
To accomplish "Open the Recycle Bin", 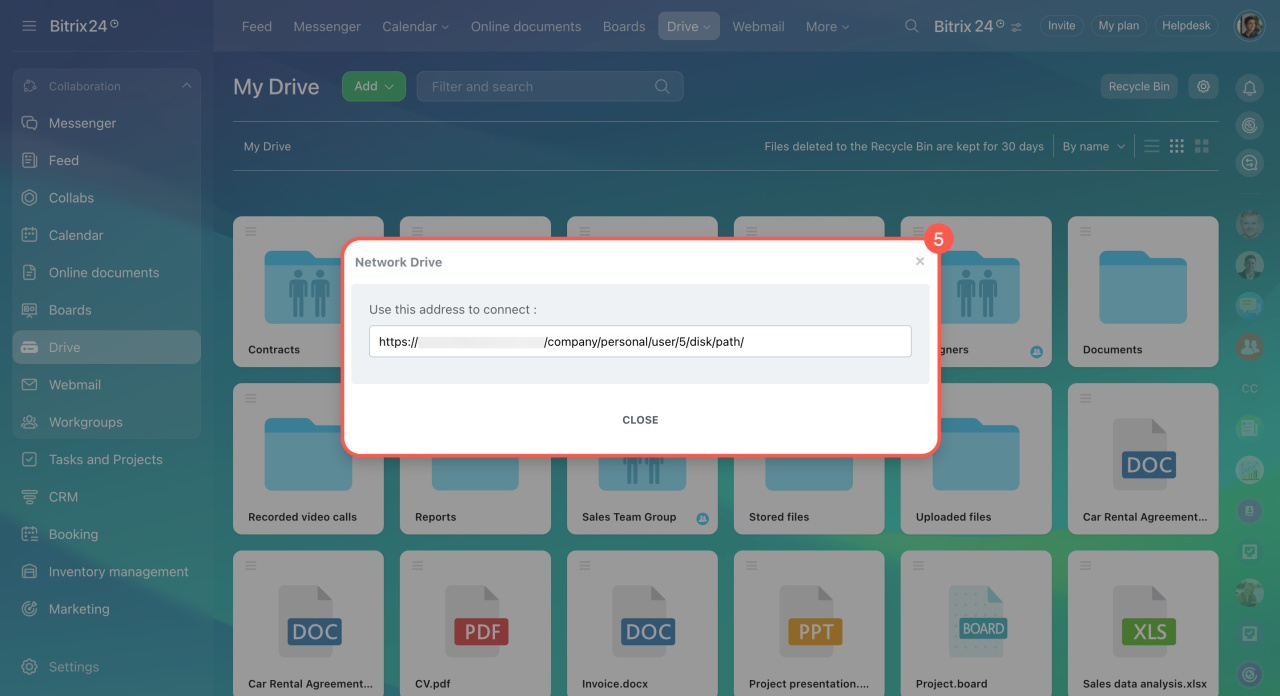I will pos(1138,86).
